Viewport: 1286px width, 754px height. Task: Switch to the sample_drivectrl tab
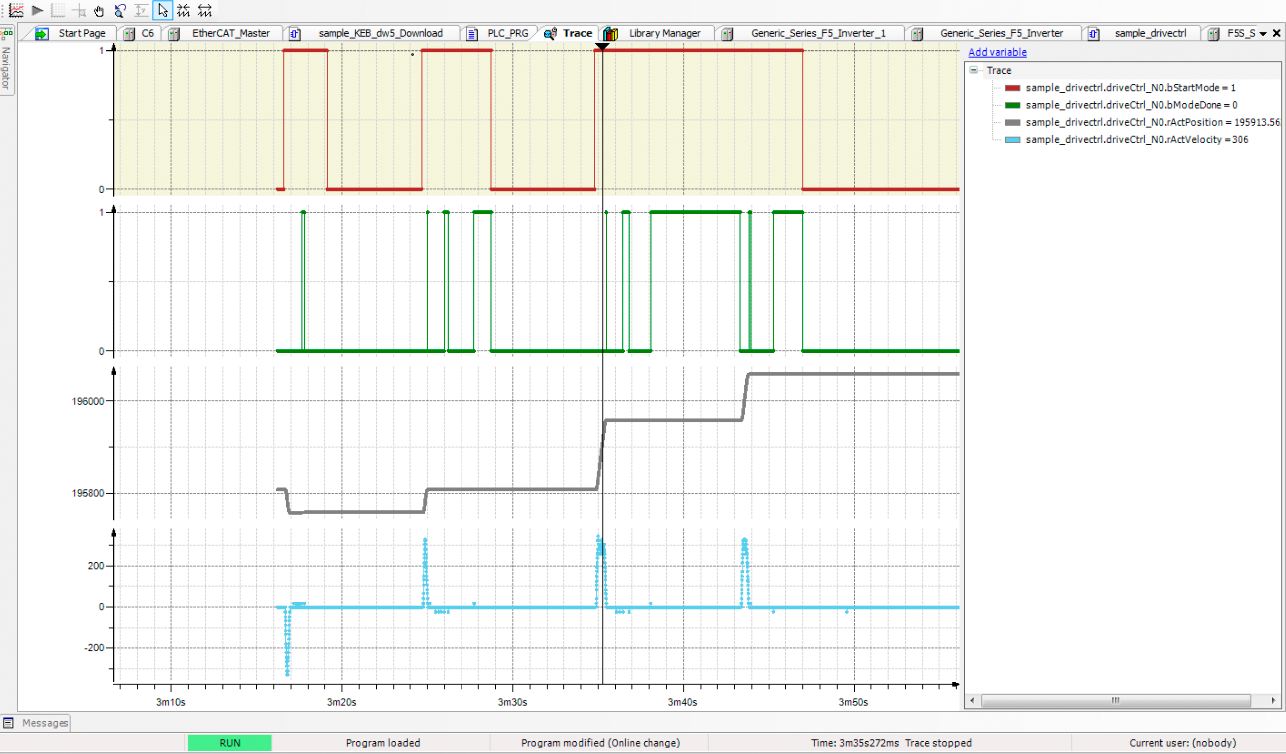pyautogui.click(x=1150, y=33)
